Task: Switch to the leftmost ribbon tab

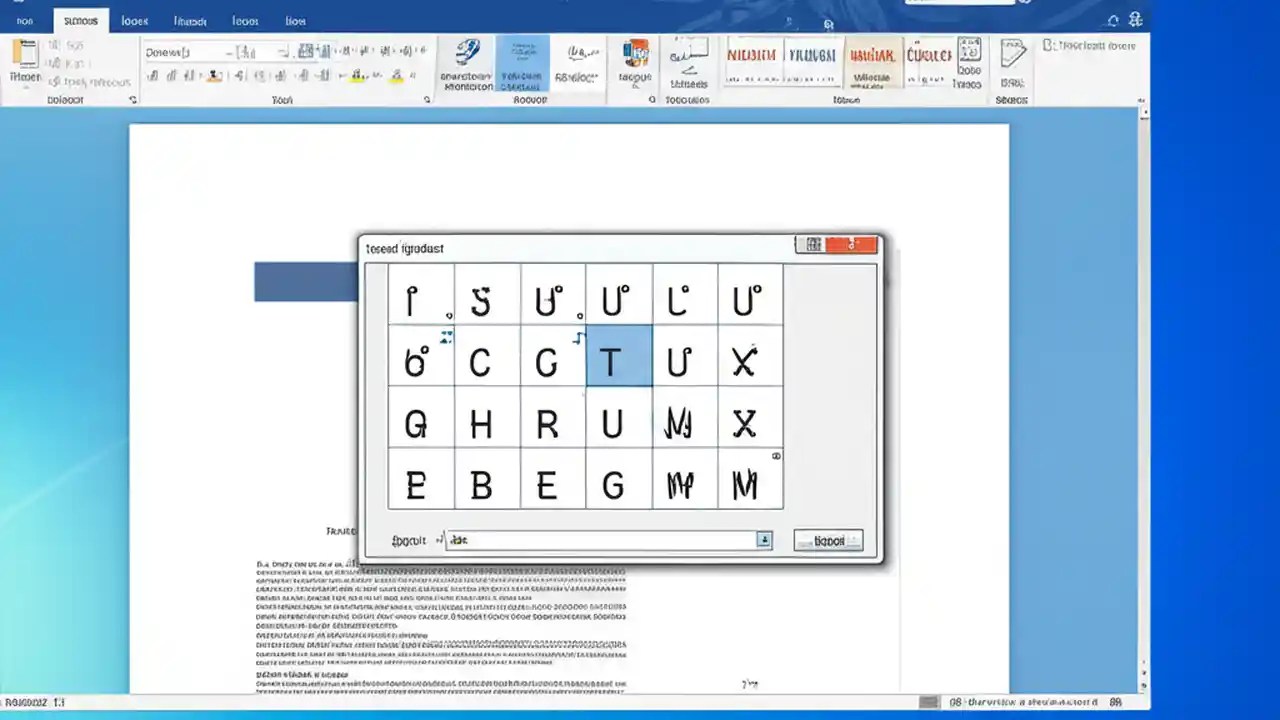Action: click(x=24, y=20)
